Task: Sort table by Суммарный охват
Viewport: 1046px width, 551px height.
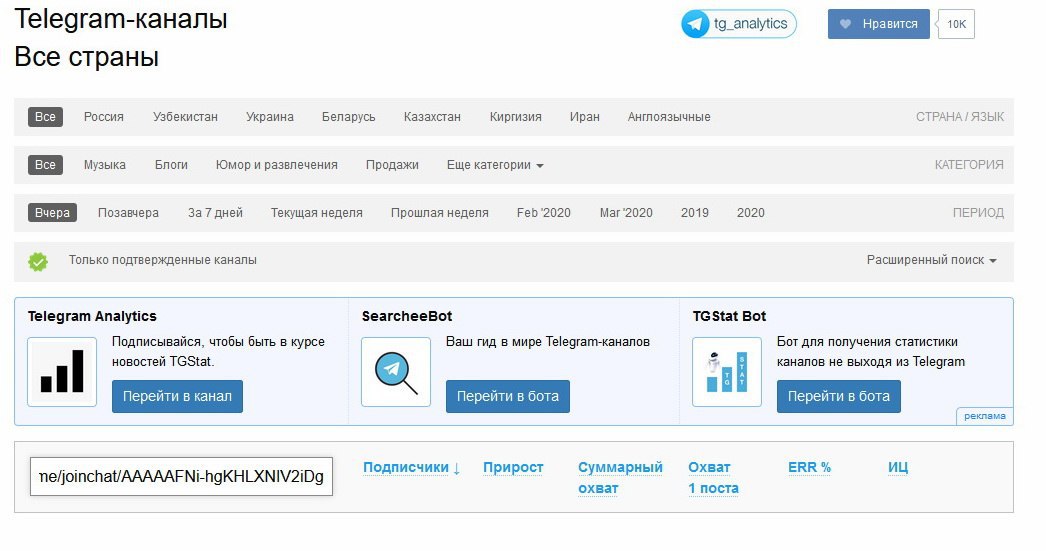Action: 620,478
